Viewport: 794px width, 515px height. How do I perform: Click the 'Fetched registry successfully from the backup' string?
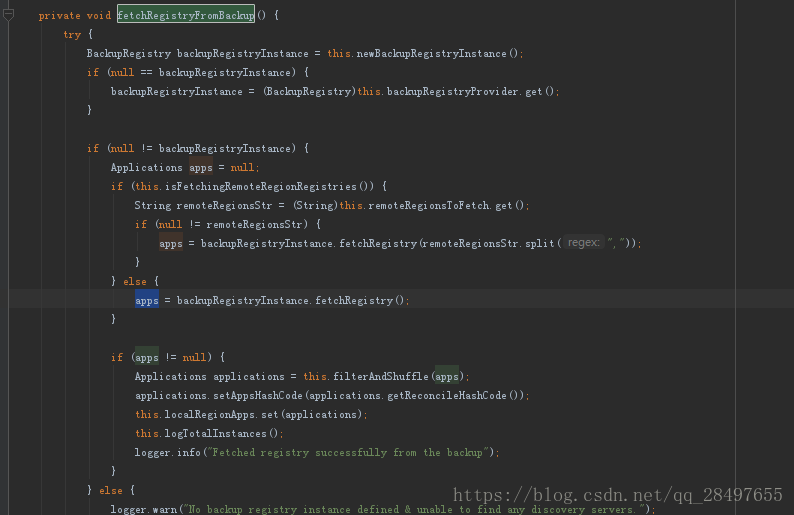349,453
